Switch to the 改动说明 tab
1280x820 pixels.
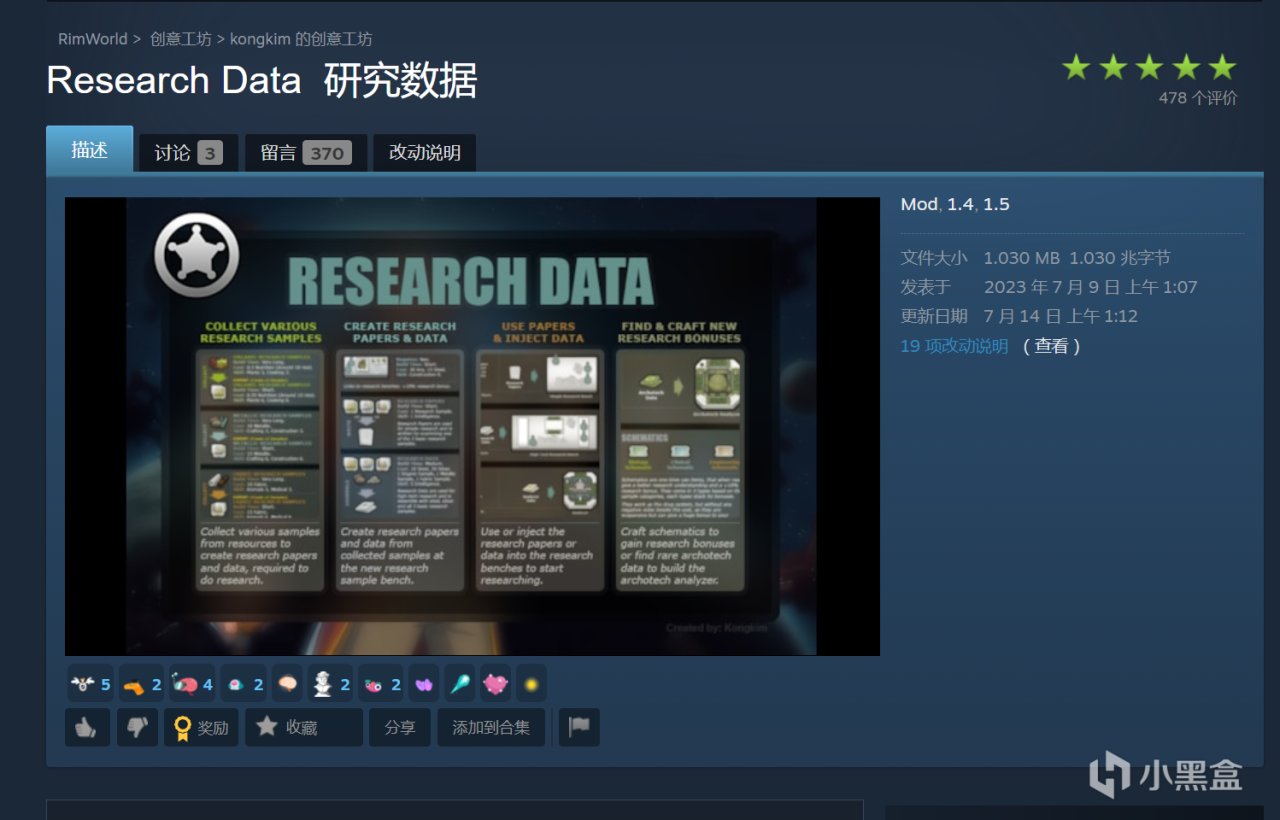[425, 153]
